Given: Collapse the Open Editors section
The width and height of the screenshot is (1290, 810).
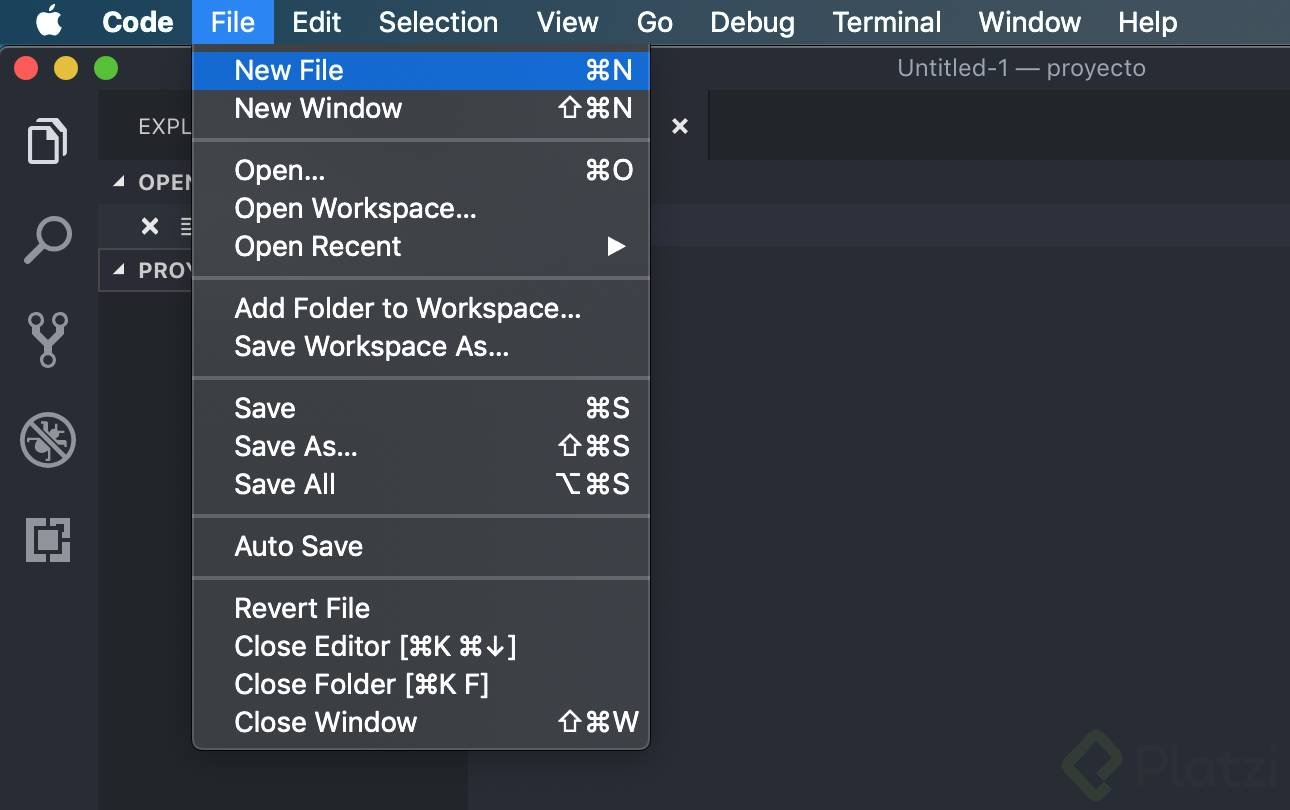Looking at the screenshot, I should pos(120,182).
